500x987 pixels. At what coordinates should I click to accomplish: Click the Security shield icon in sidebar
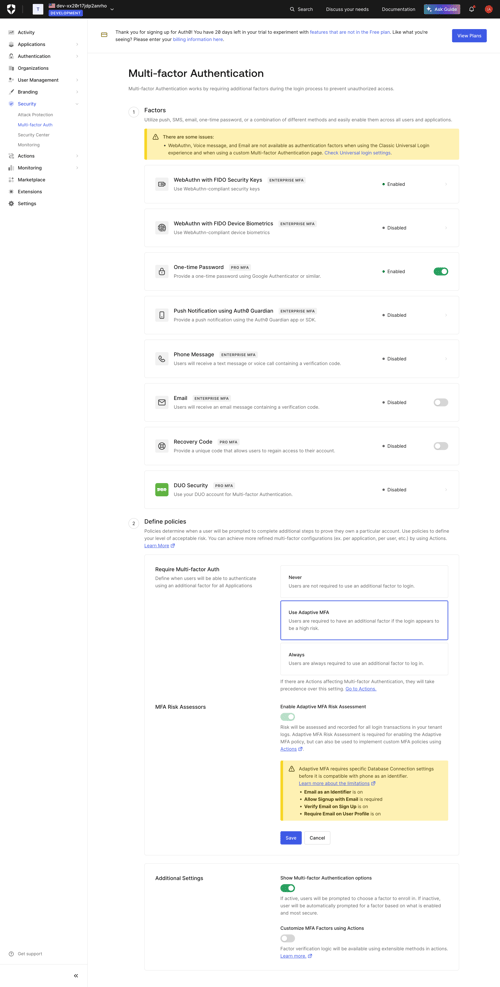(x=11, y=104)
